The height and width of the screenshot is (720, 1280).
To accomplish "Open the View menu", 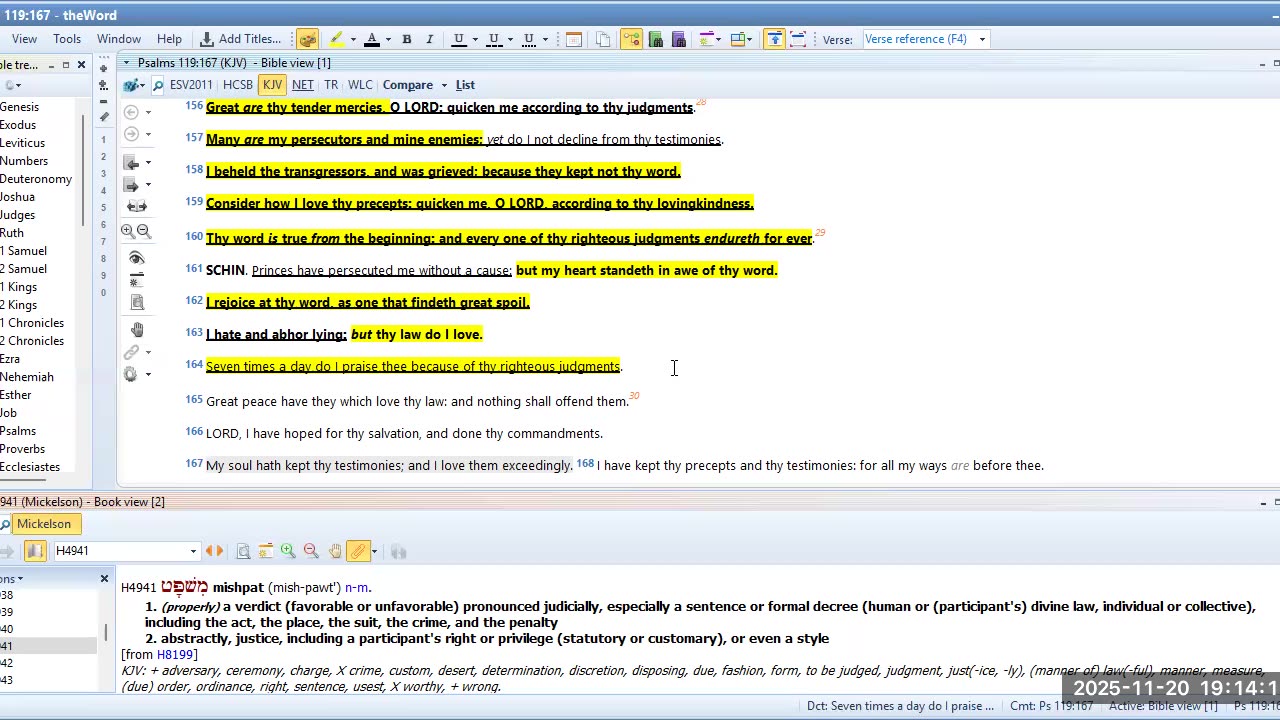I will point(24,39).
